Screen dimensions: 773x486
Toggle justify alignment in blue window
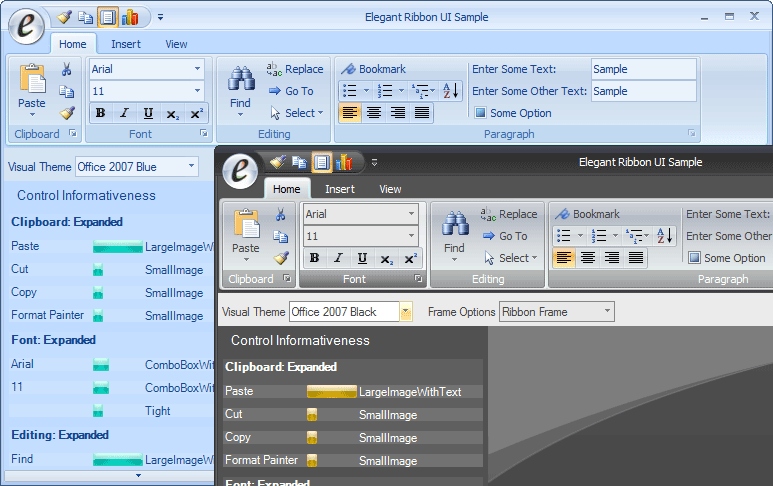click(x=422, y=113)
